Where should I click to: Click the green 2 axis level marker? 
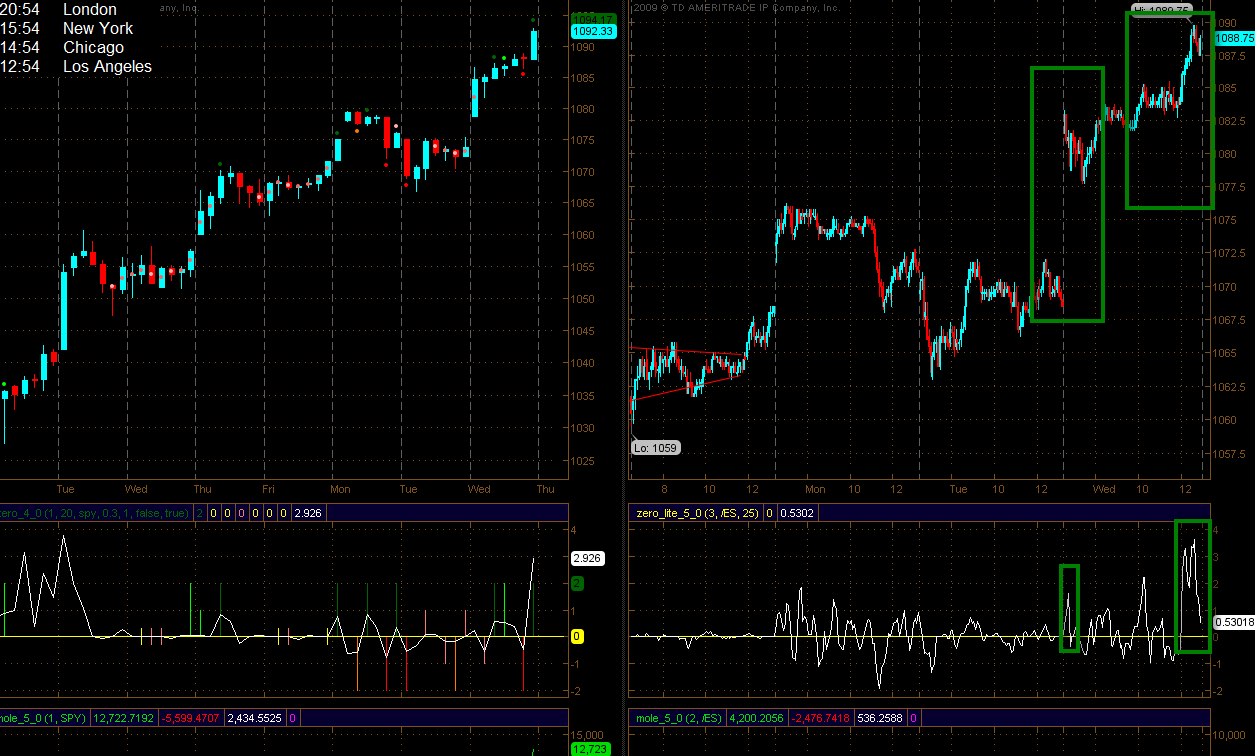click(578, 582)
